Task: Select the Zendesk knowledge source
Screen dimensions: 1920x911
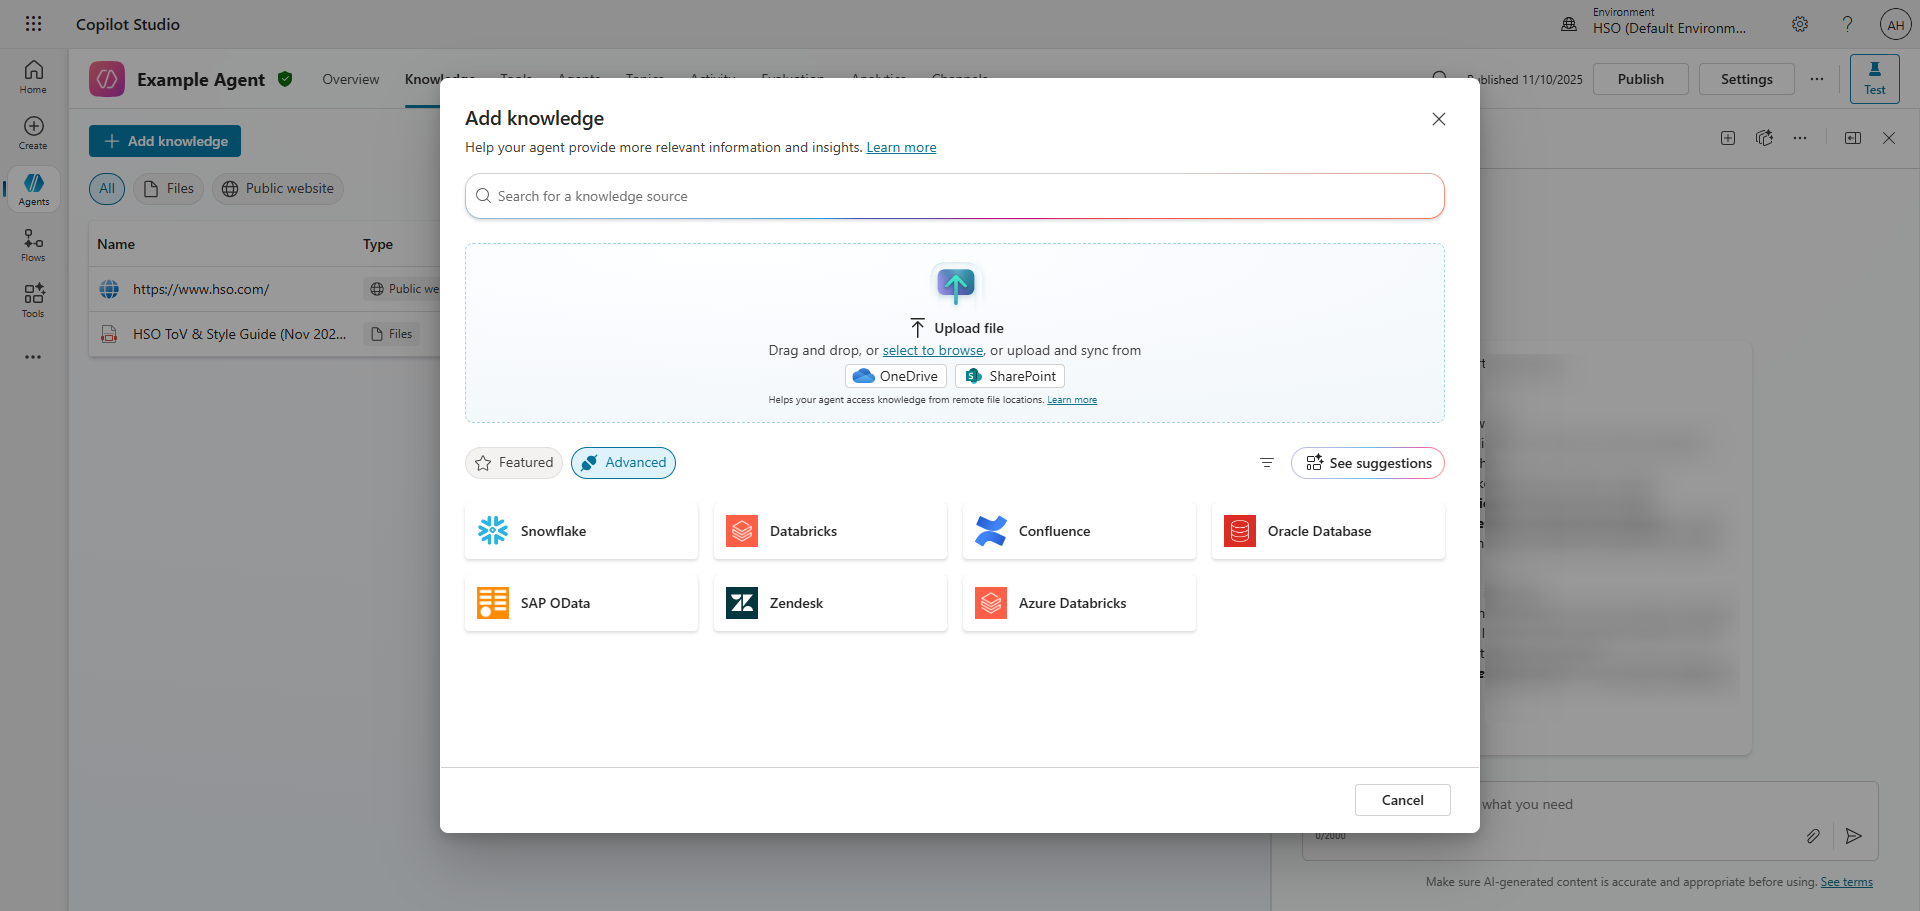Action: point(830,603)
